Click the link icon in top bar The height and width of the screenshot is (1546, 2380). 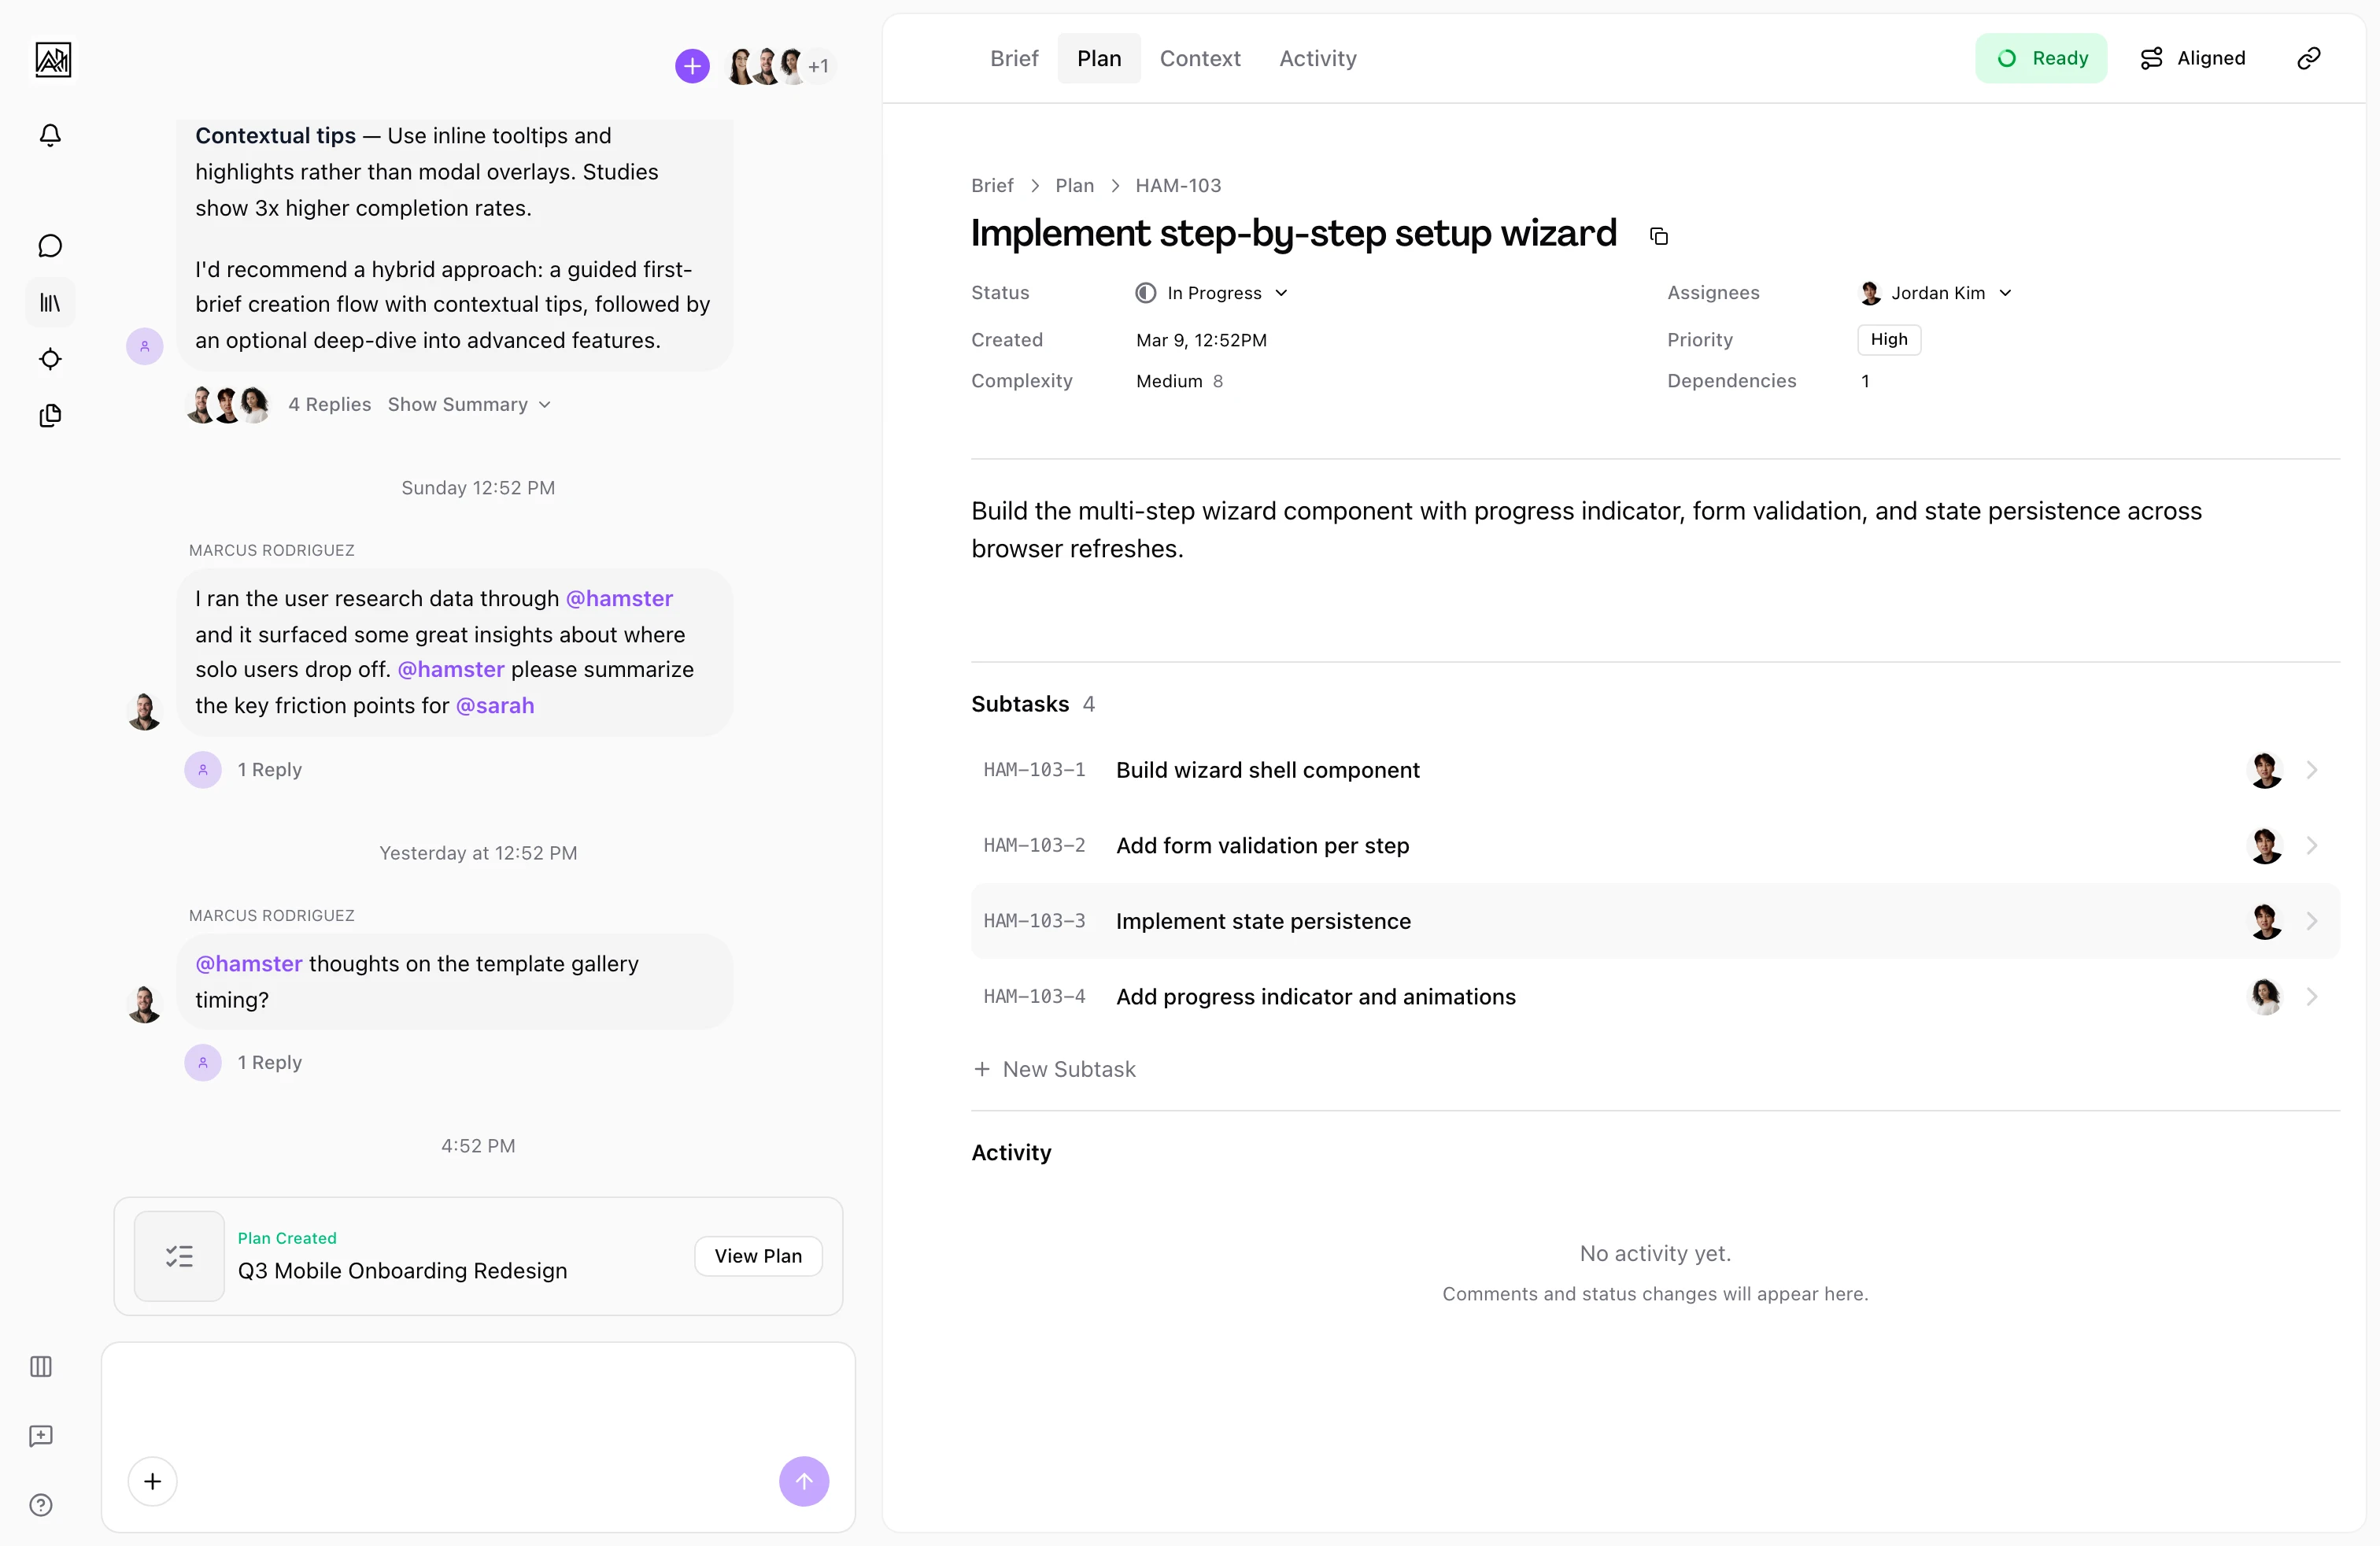pyautogui.click(x=2308, y=58)
